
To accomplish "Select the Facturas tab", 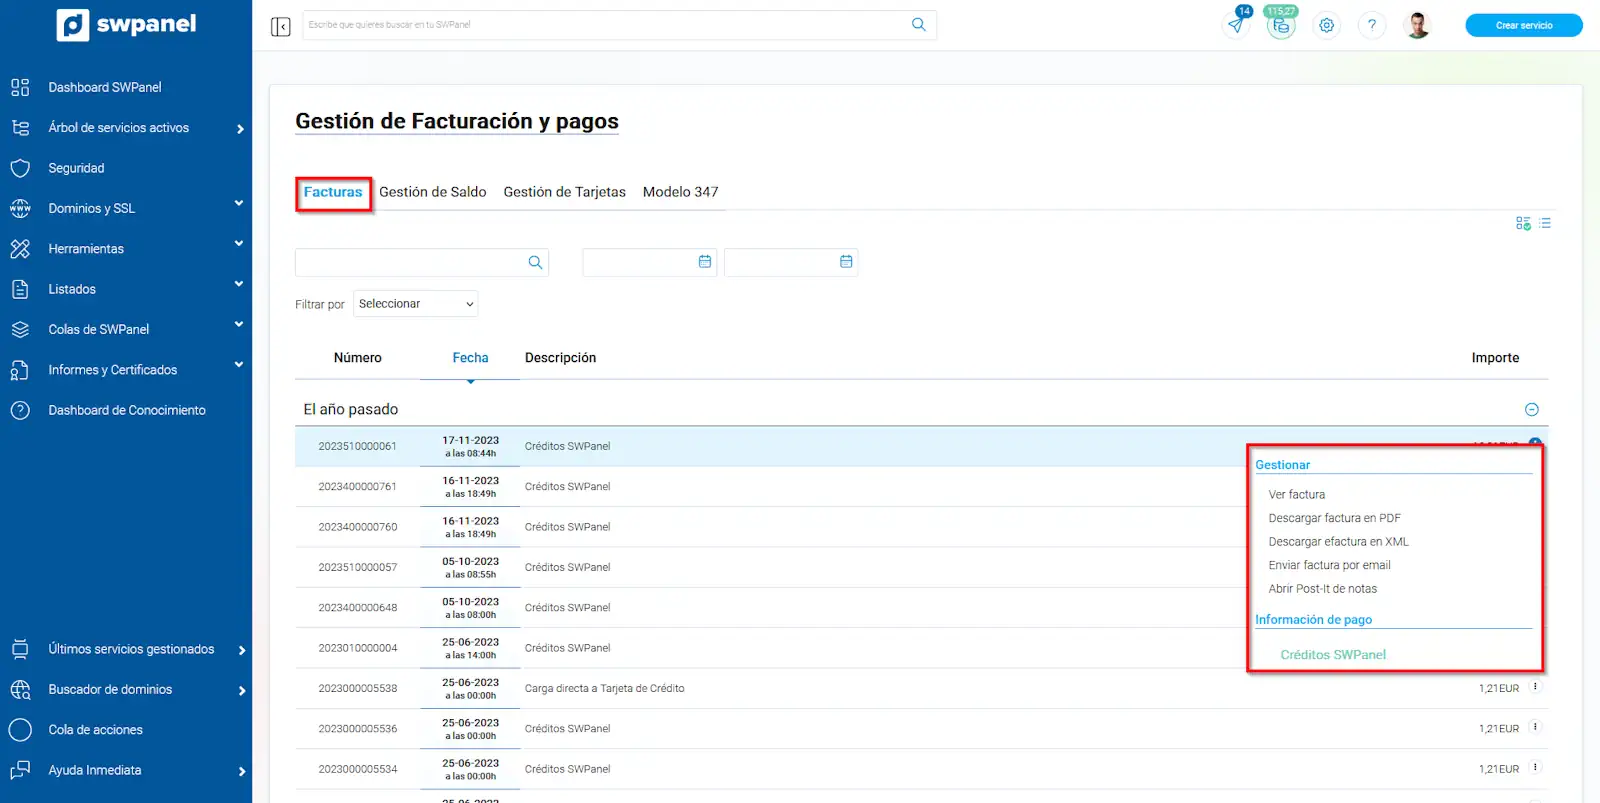I will point(333,192).
